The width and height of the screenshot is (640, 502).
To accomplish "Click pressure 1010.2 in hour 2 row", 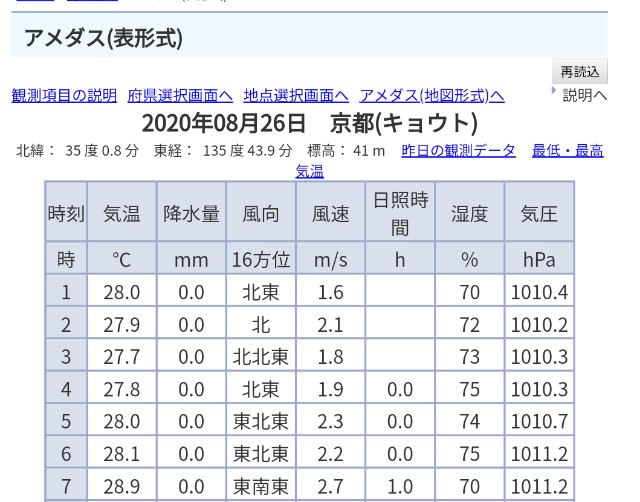I will click(x=539, y=323).
